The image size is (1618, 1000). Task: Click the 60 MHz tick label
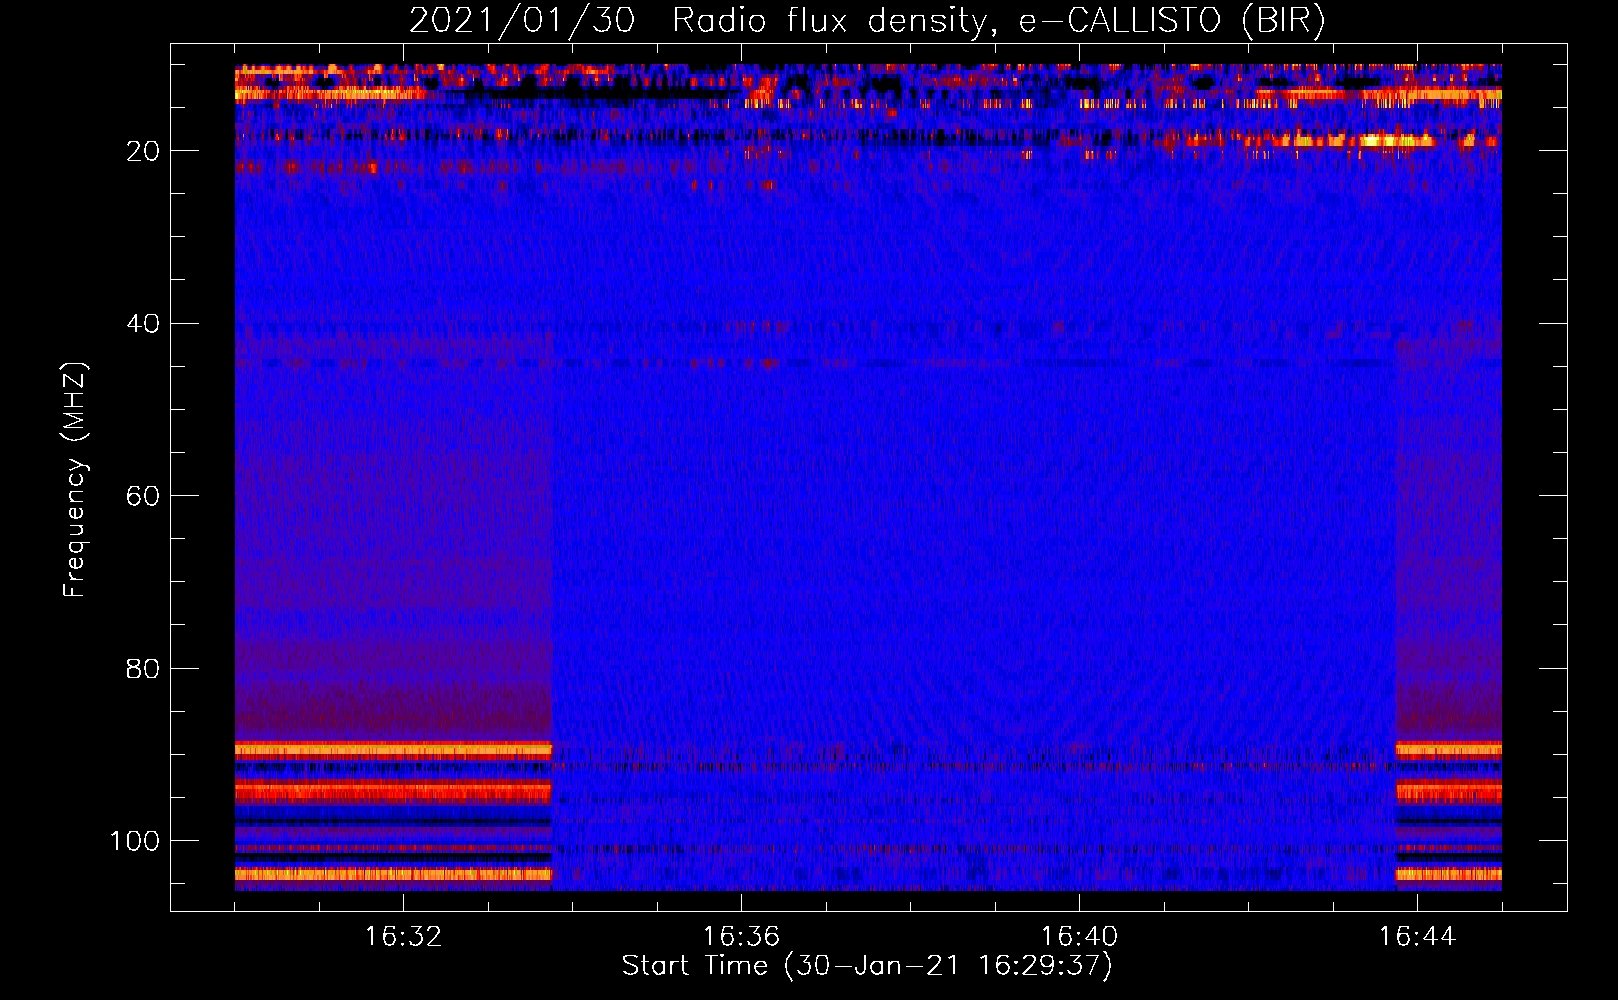pyautogui.click(x=143, y=496)
